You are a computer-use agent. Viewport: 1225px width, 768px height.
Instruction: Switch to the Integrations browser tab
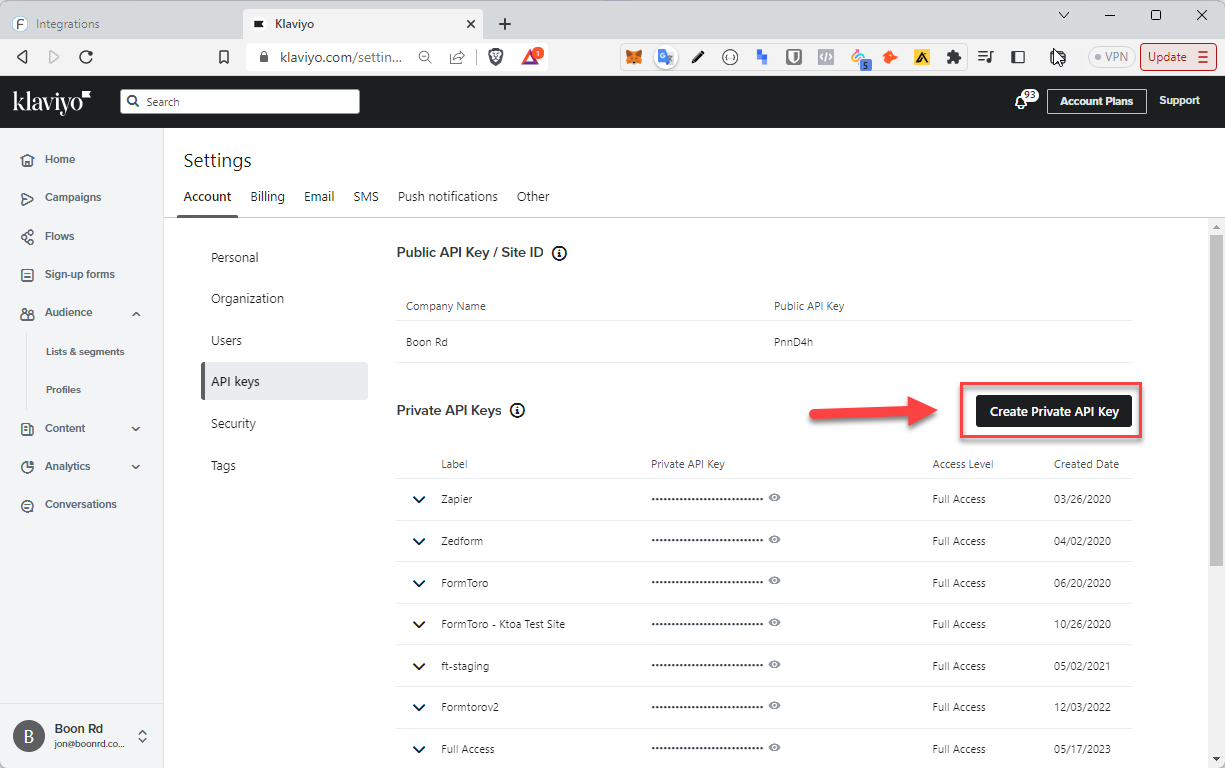[120, 23]
